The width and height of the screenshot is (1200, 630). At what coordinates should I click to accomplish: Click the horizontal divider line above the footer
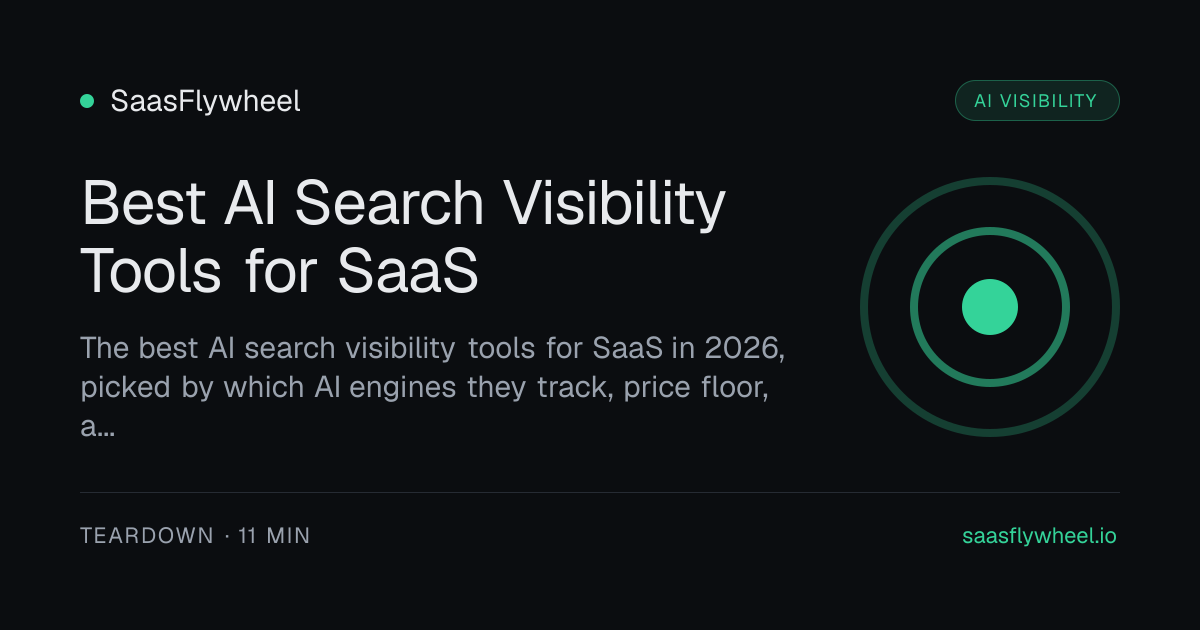click(x=600, y=492)
